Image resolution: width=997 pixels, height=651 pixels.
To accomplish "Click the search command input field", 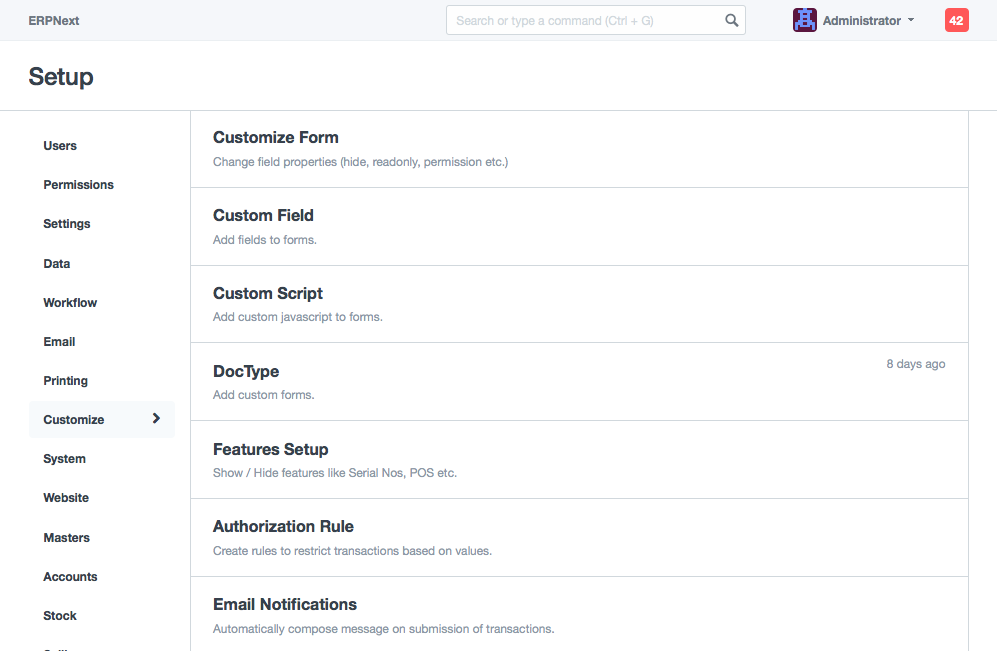I will pyautogui.click(x=596, y=20).
